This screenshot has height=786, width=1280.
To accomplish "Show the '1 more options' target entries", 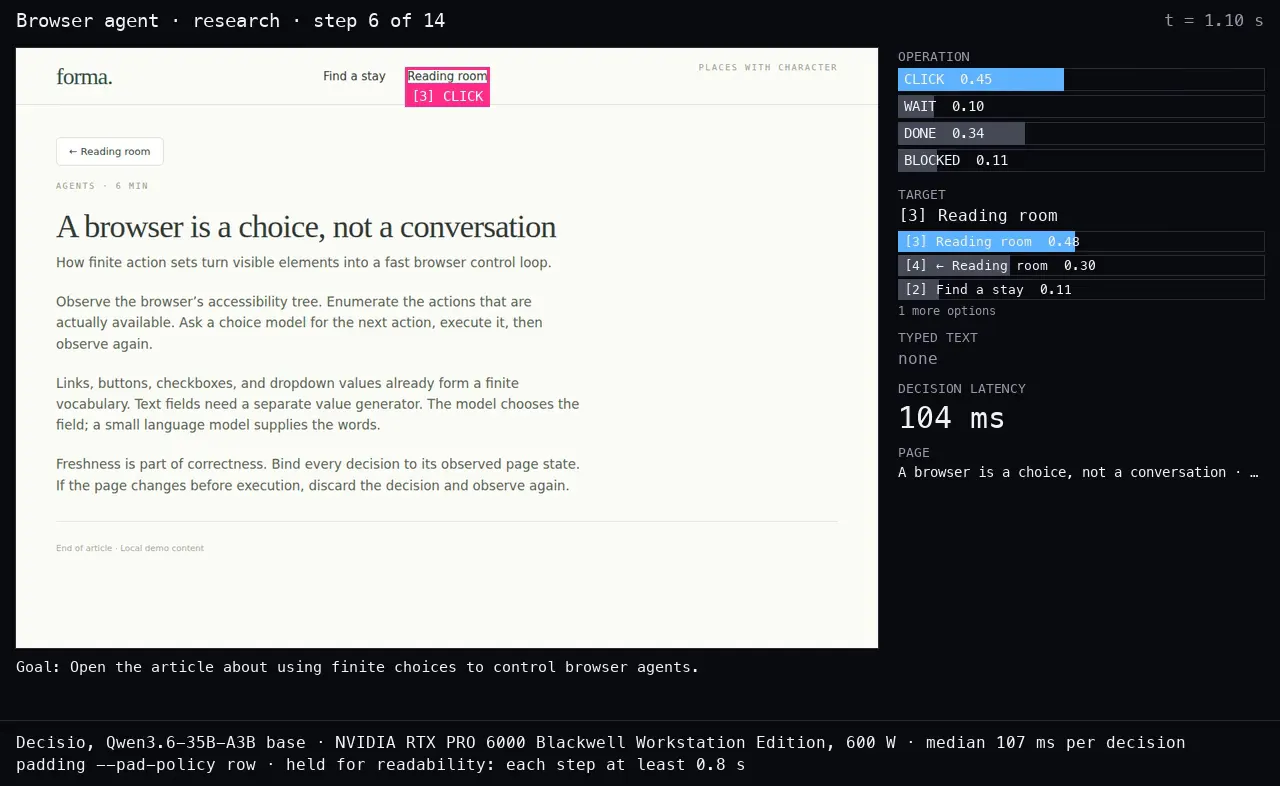I will pyautogui.click(x=947, y=311).
